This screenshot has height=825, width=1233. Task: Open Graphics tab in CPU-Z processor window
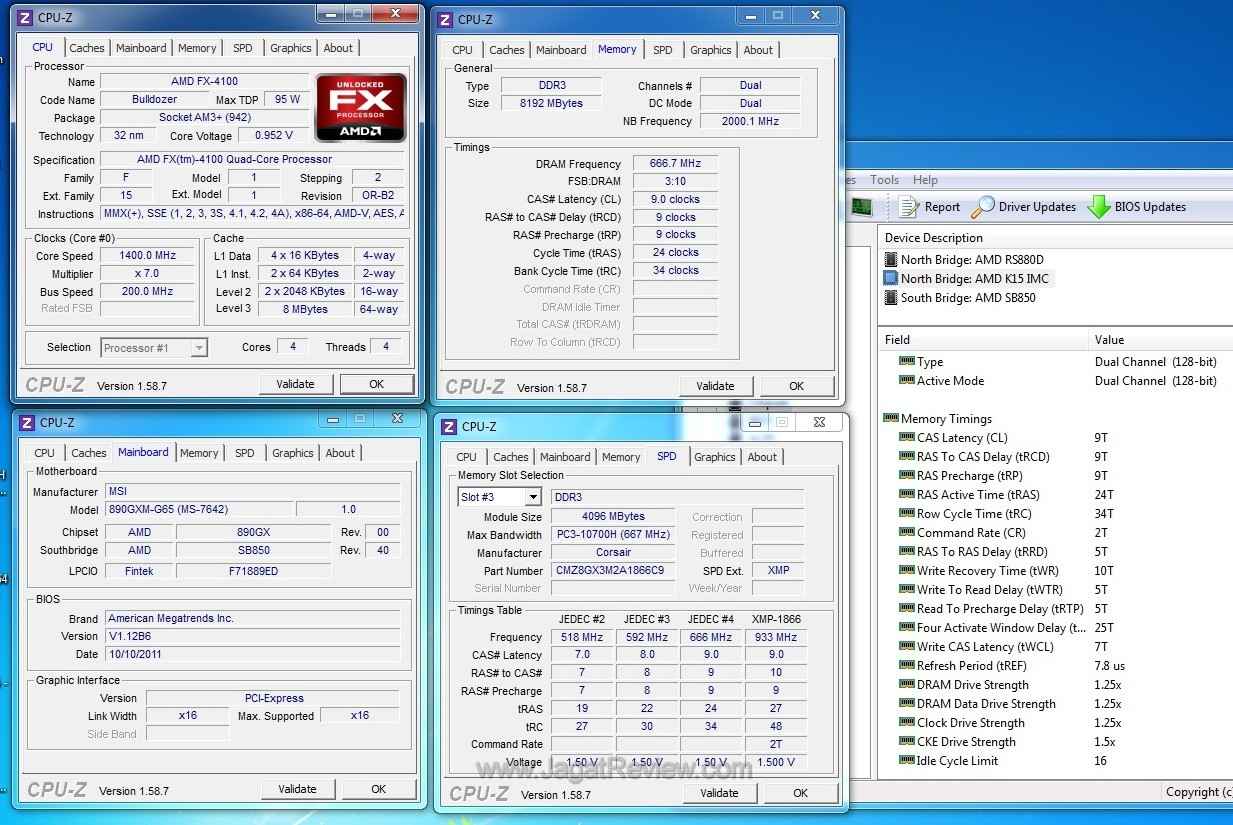[291, 48]
